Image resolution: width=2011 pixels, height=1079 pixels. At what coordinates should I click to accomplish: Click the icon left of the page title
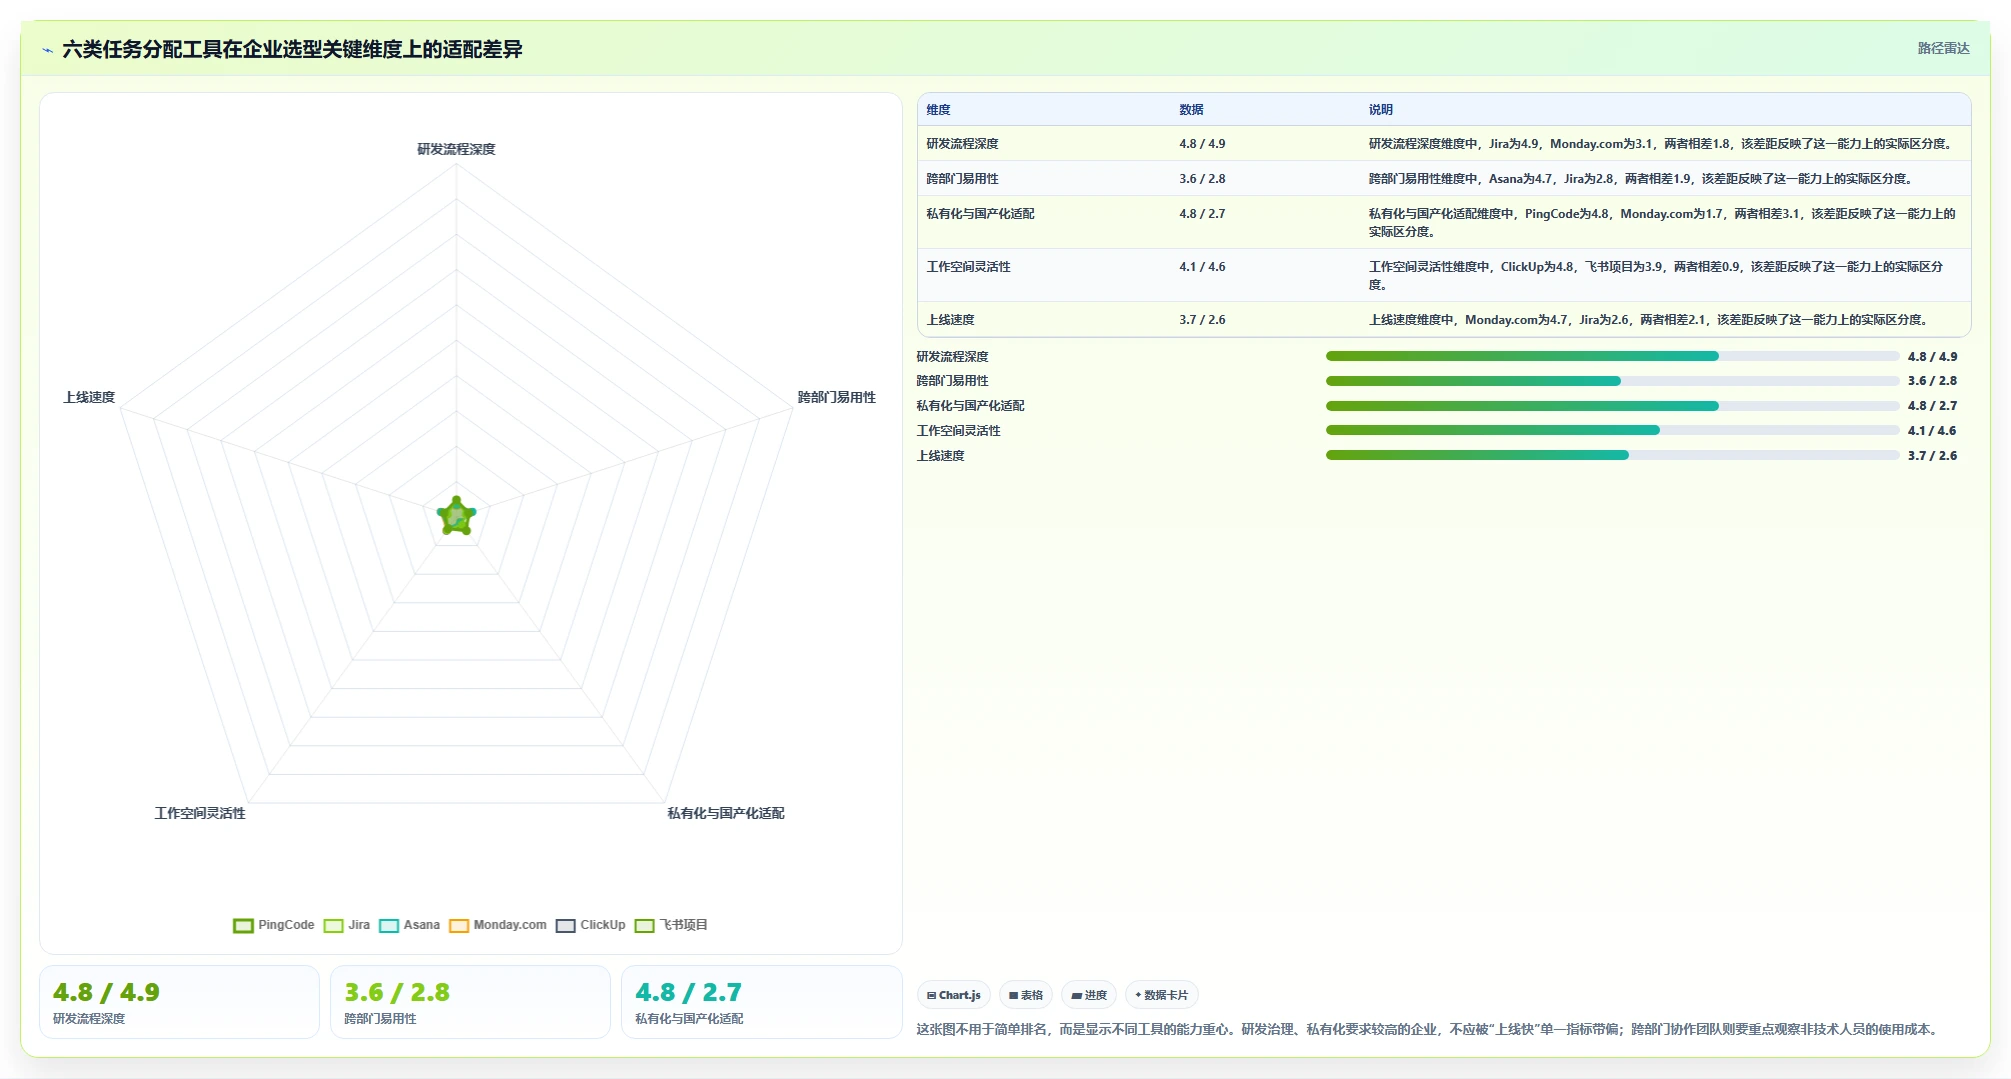47,50
